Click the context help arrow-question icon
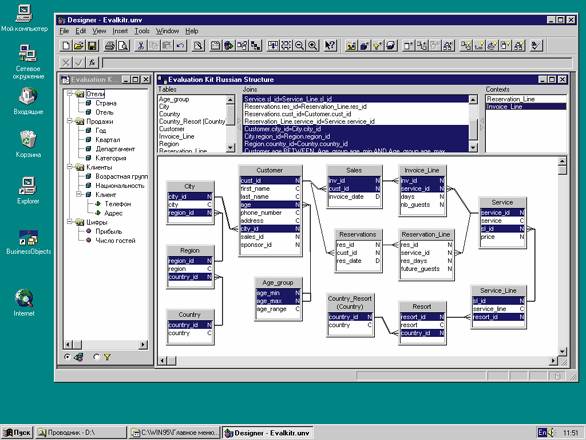Viewport: 586px width, 440px height. [330, 46]
